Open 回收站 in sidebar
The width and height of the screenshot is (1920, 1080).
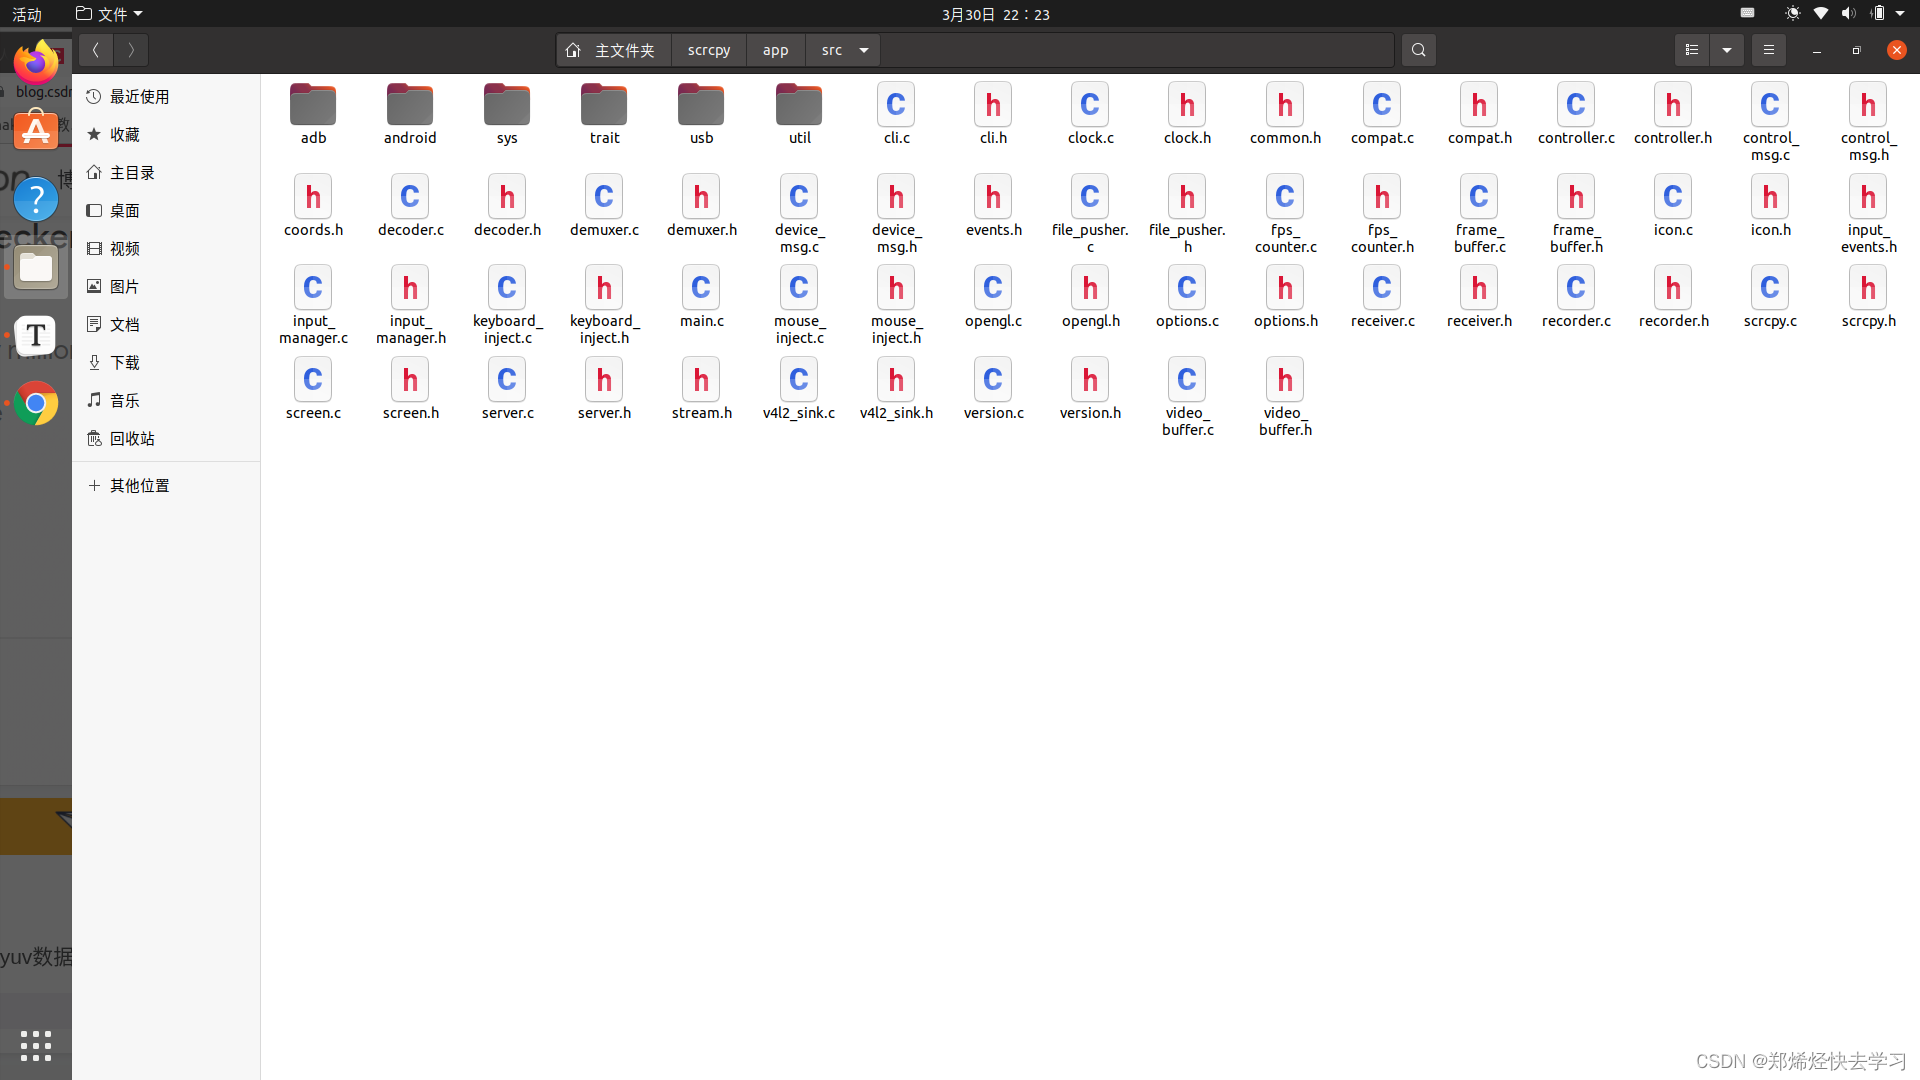tap(166, 438)
